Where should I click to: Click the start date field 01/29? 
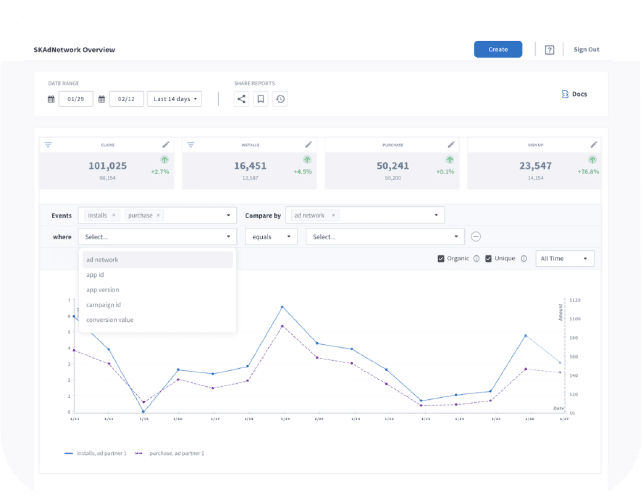pos(75,99)
